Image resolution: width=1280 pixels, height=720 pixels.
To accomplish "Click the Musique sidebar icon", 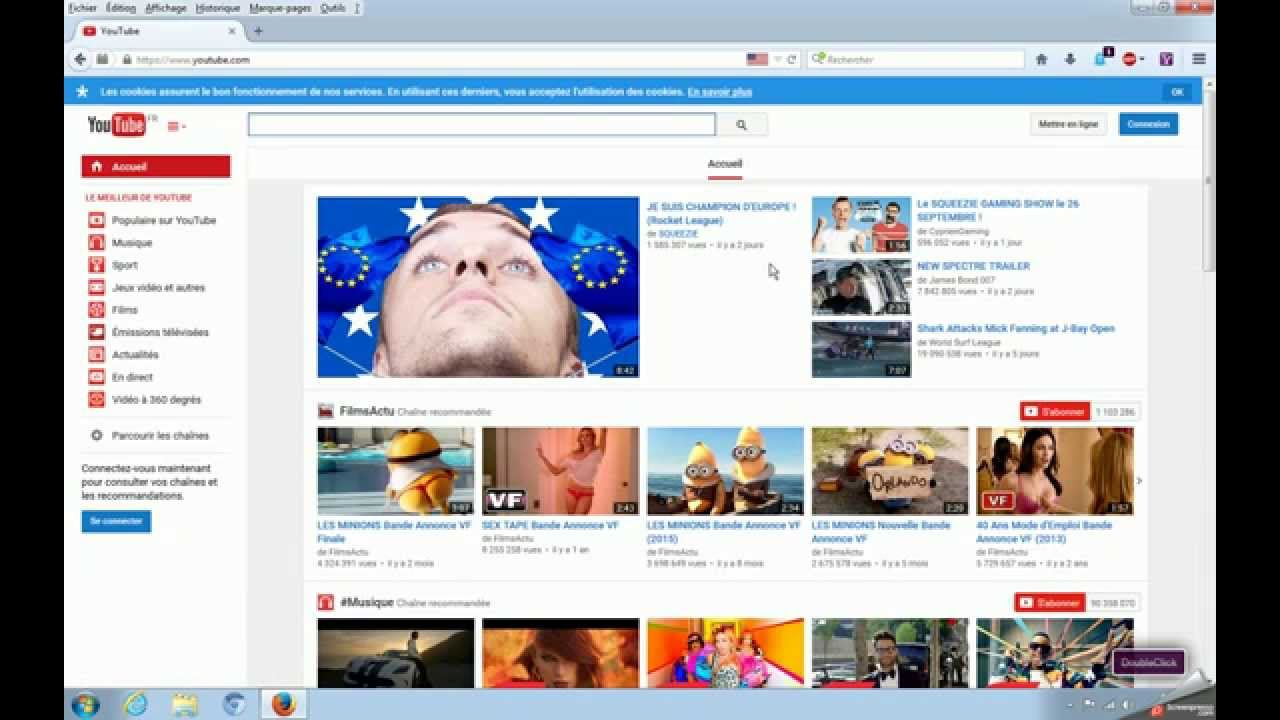I will (x=96, y=243).
